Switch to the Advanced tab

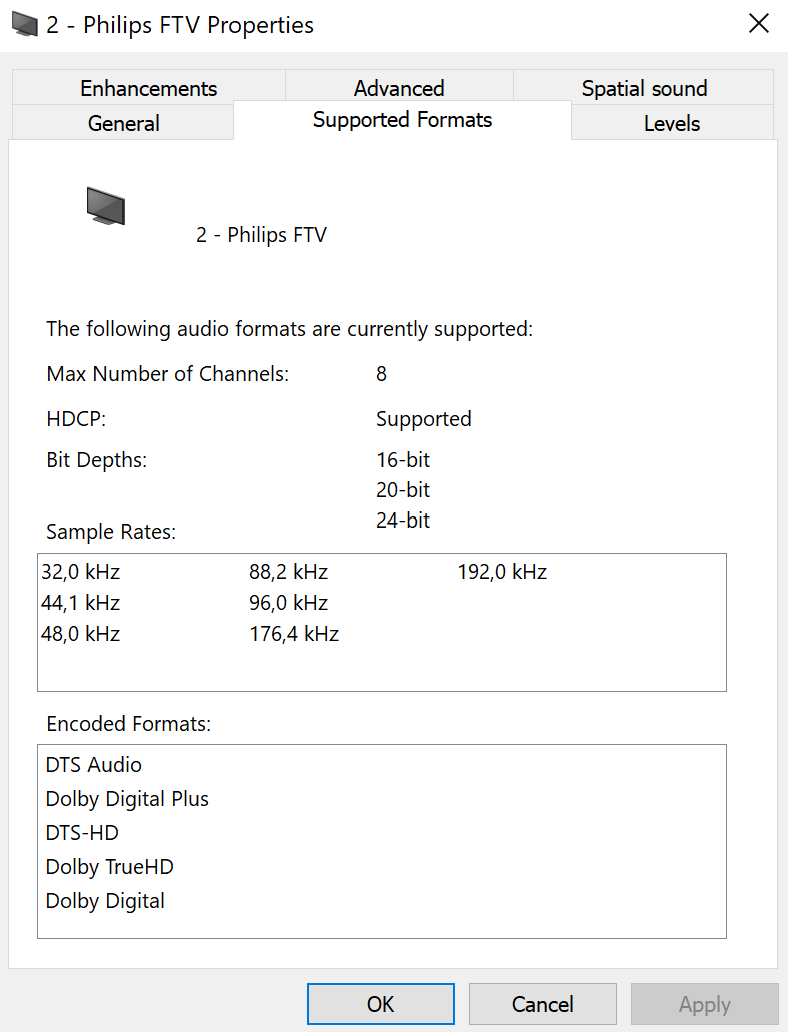pos(399,88)
